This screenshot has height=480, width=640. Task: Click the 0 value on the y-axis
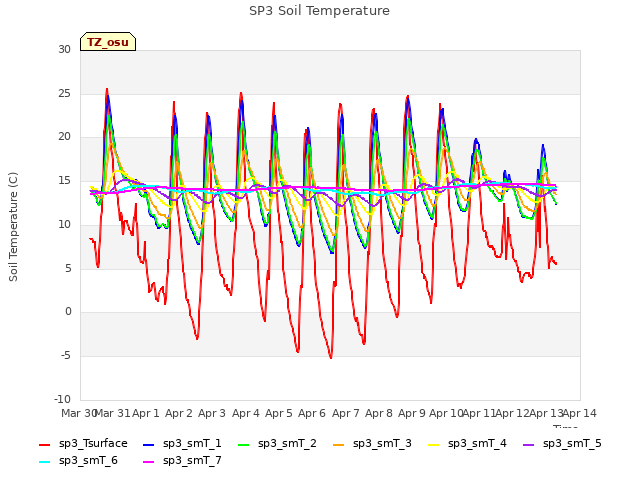tap(68, 311)
